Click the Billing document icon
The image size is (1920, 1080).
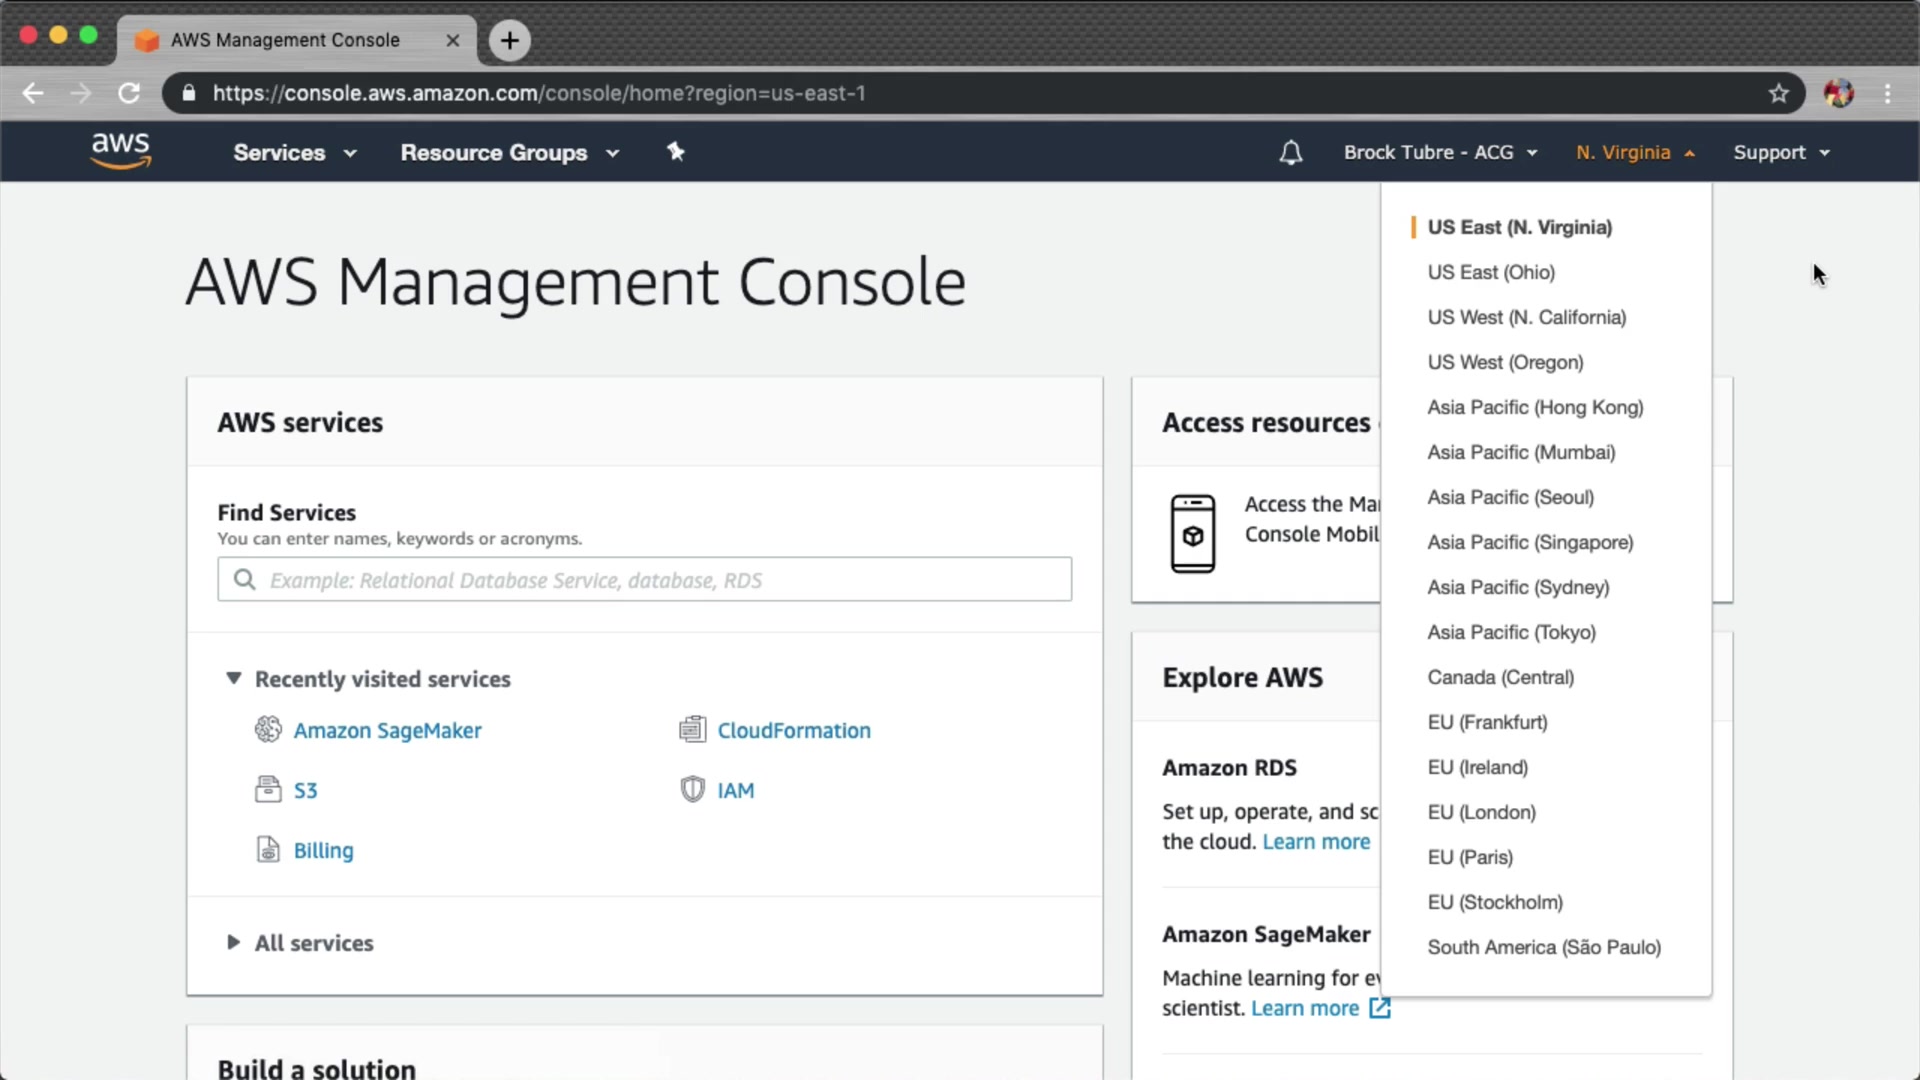tap(268, 850)
